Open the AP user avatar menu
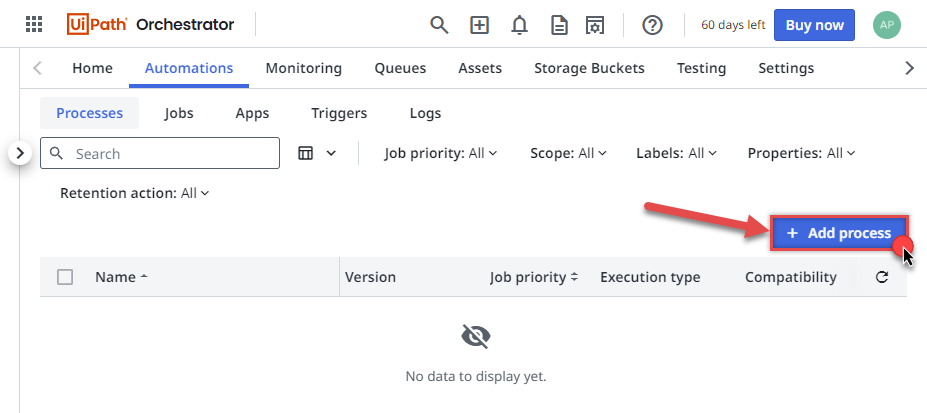 tap(886, 25)
